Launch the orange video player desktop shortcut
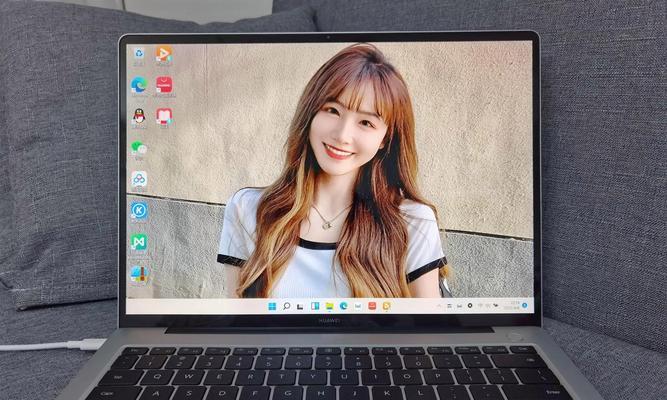667x400 pixels. coord(164,55)
